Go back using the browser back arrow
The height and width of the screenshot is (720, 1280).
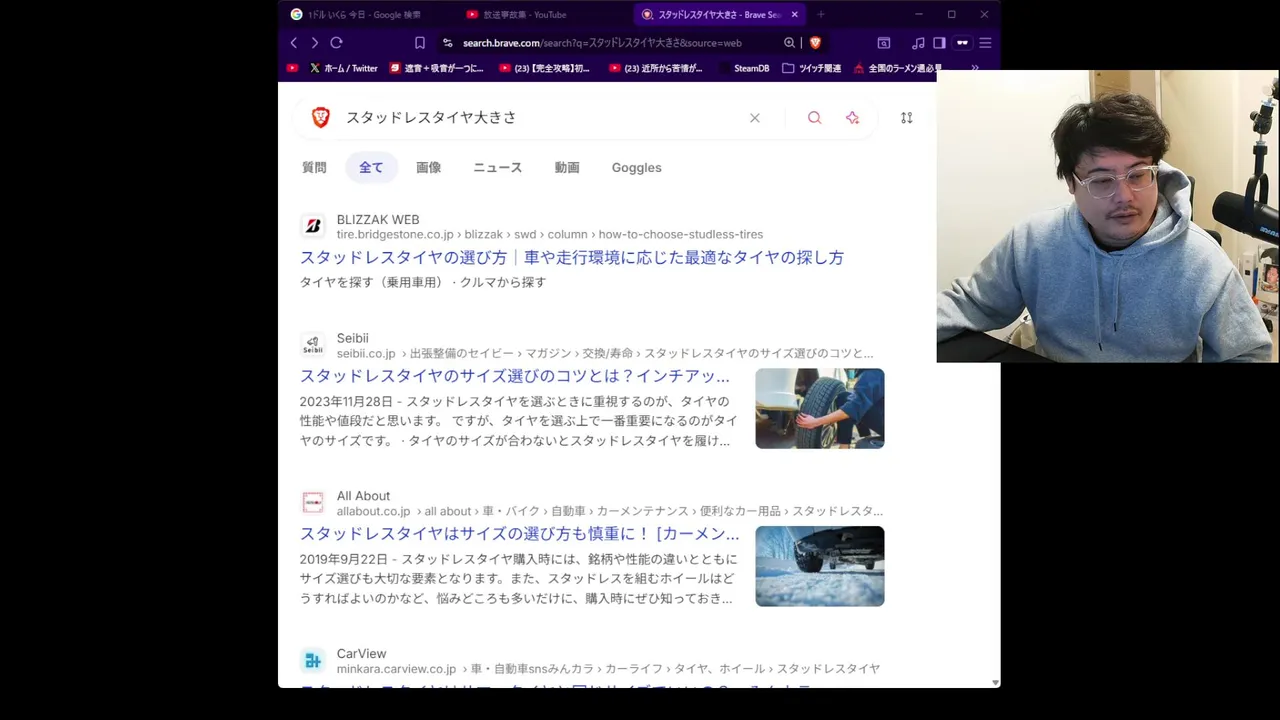point(293,43)
